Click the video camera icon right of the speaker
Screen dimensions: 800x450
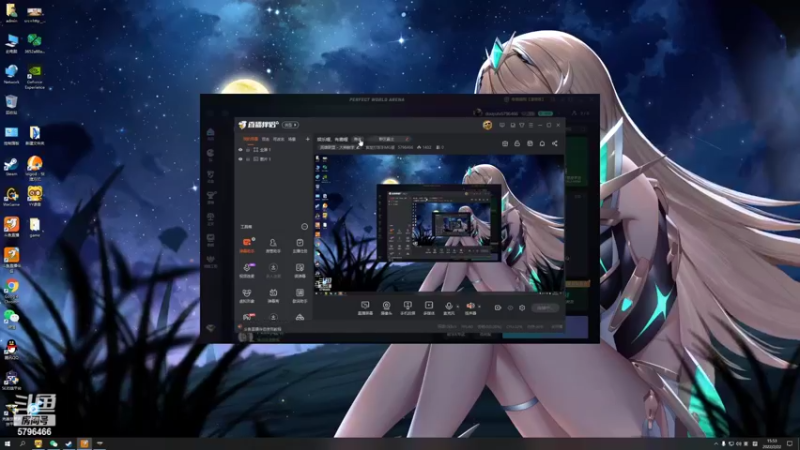click(497, 308)
